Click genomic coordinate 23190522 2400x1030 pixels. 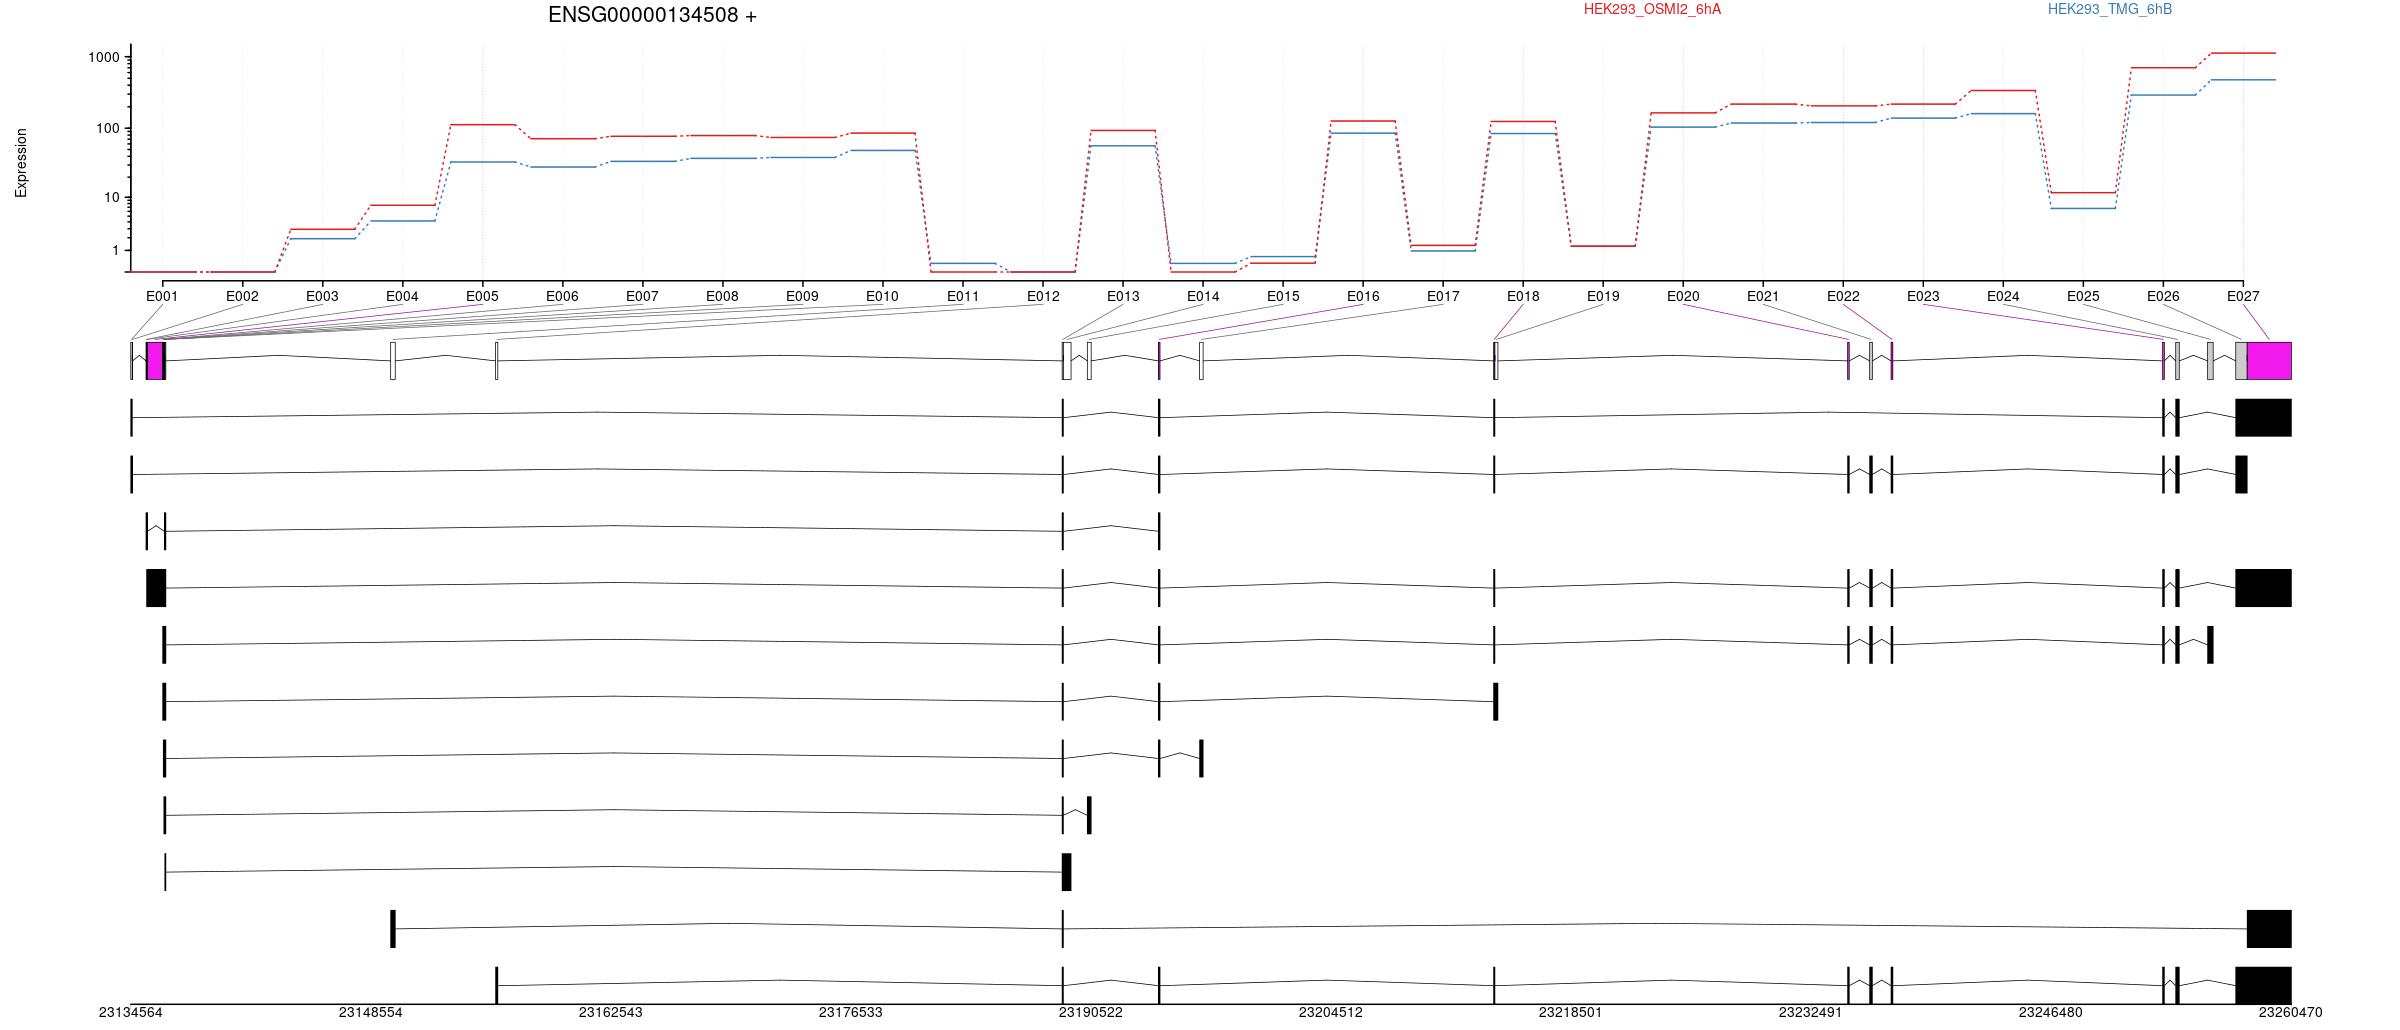1091,1012
